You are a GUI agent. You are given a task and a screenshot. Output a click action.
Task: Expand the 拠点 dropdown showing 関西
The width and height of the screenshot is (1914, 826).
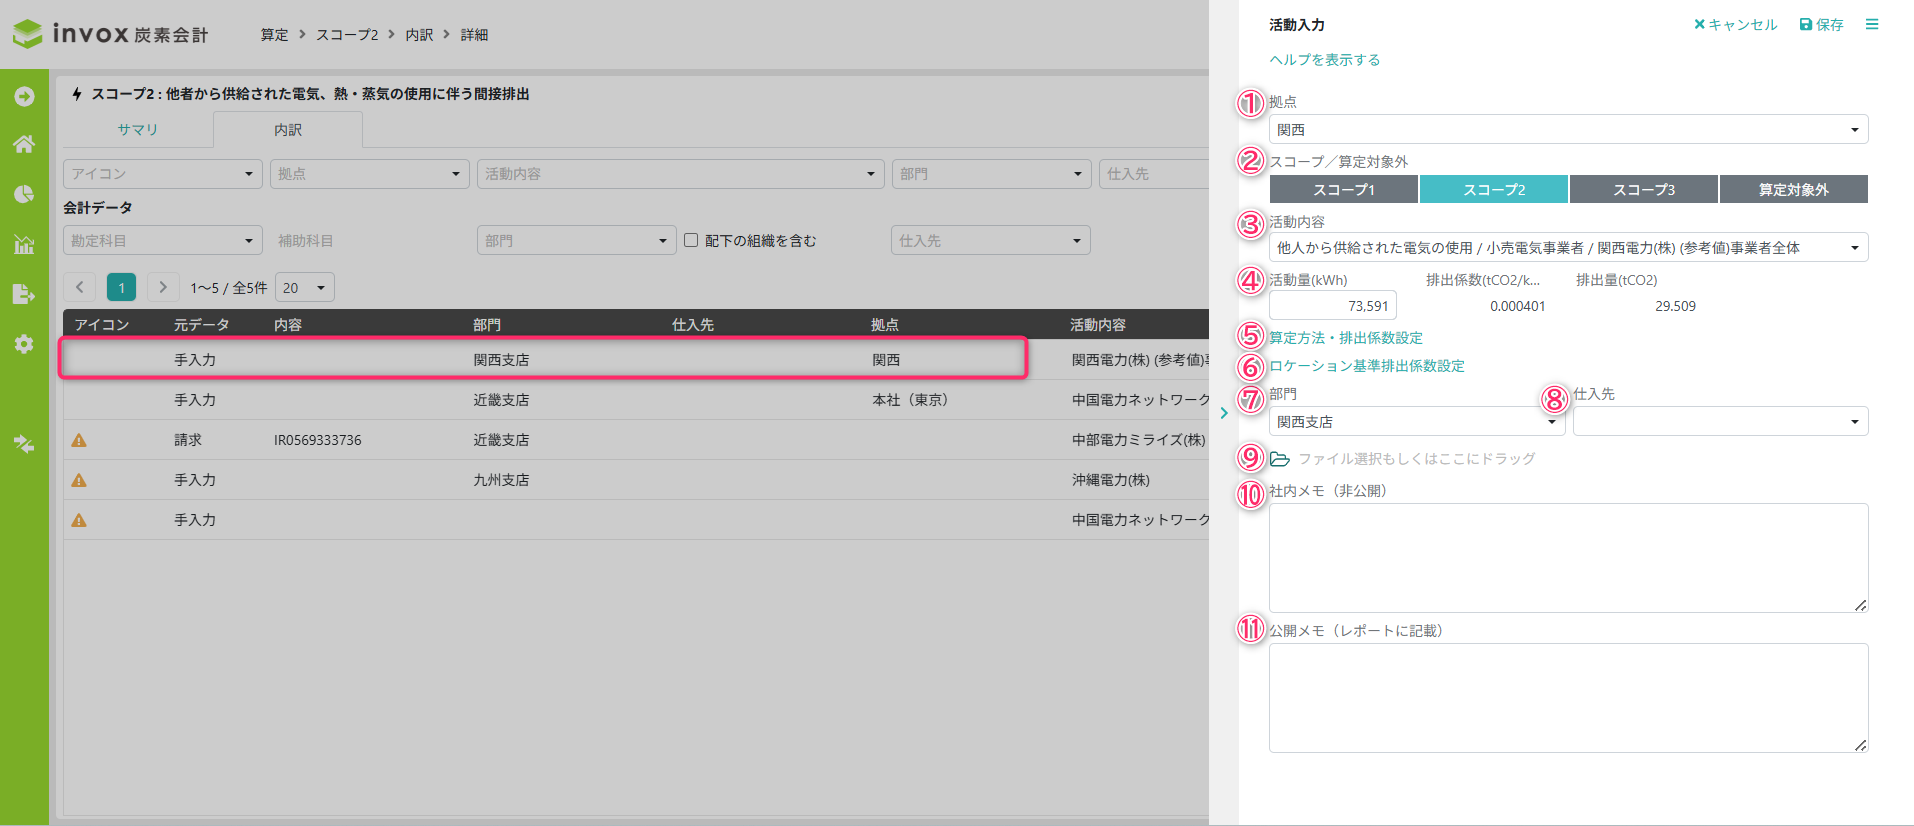pyautogui.click(x=1567, y=130)
